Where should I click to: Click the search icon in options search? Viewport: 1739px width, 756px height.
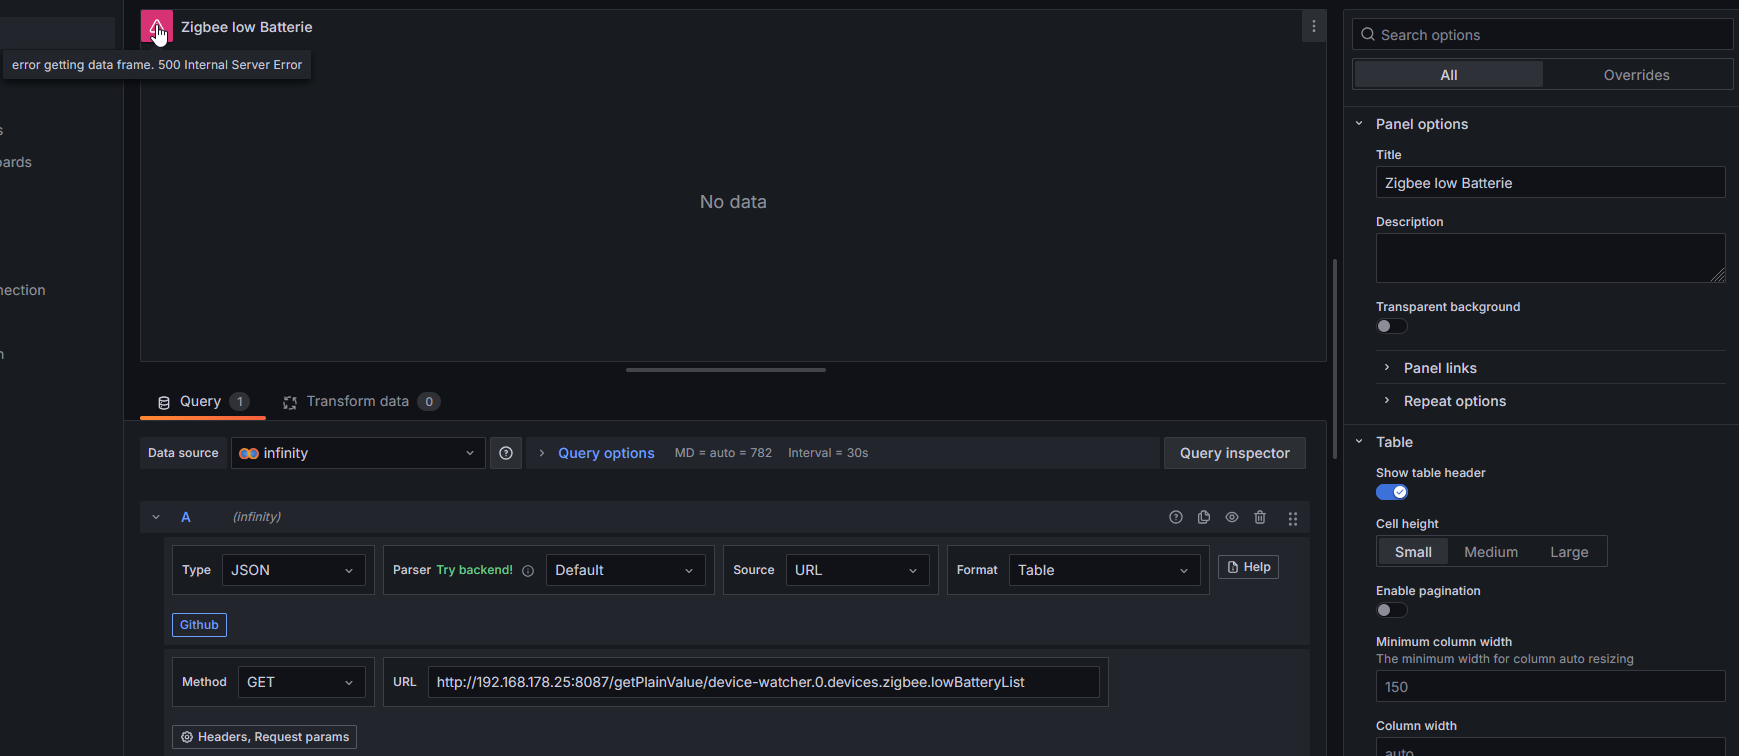pyautogui.click(x=1368, y=34)
